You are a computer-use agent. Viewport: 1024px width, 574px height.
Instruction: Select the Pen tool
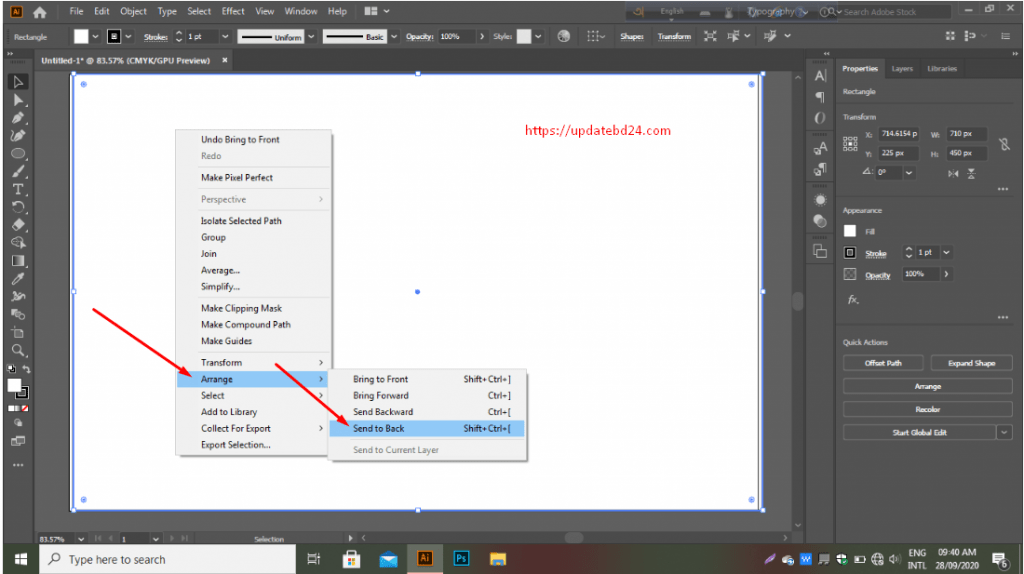[x=18, y=118]
